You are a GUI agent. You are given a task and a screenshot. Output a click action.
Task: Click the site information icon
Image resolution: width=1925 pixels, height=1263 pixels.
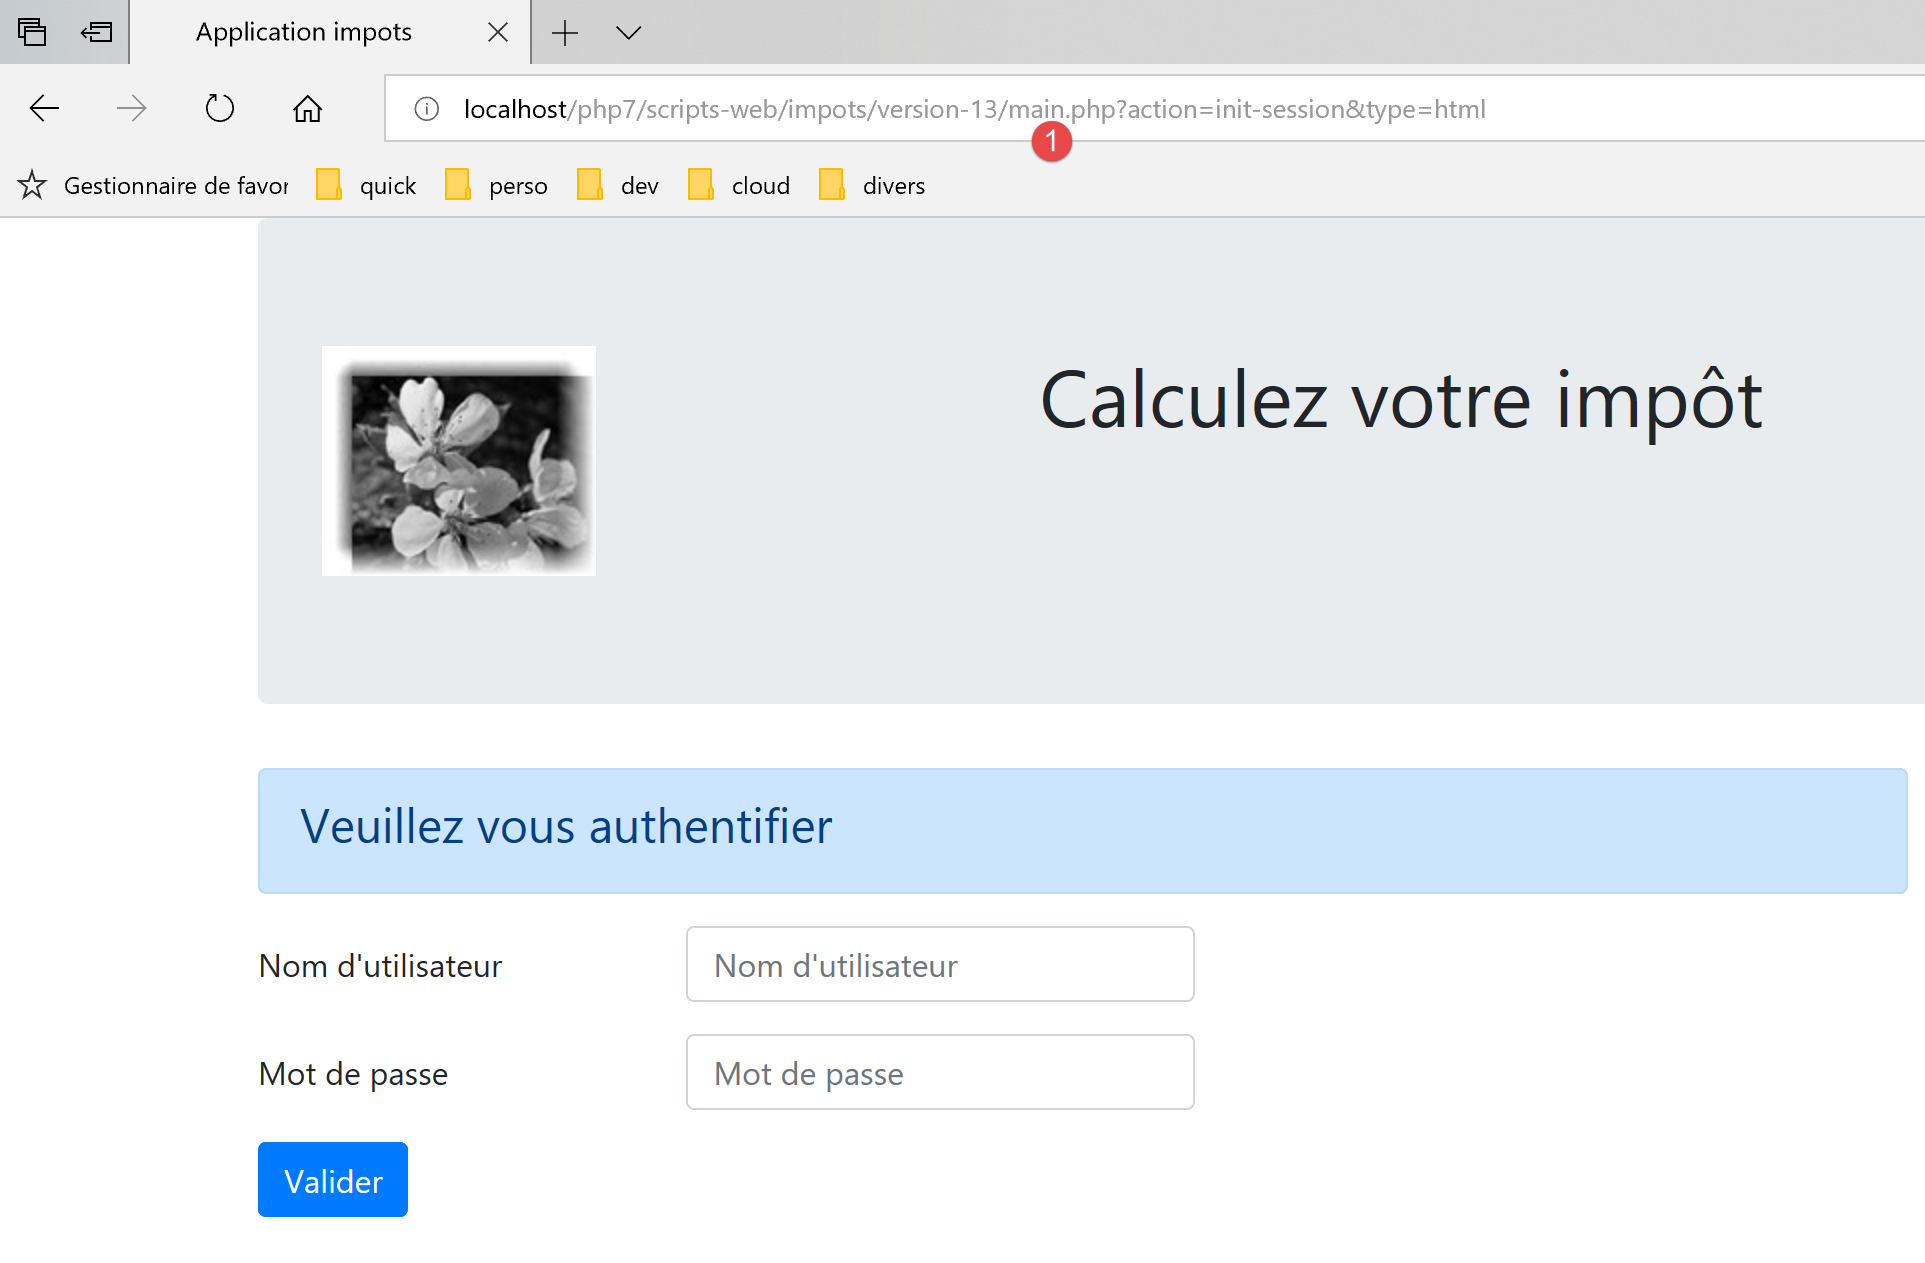(x=427, y=109)
